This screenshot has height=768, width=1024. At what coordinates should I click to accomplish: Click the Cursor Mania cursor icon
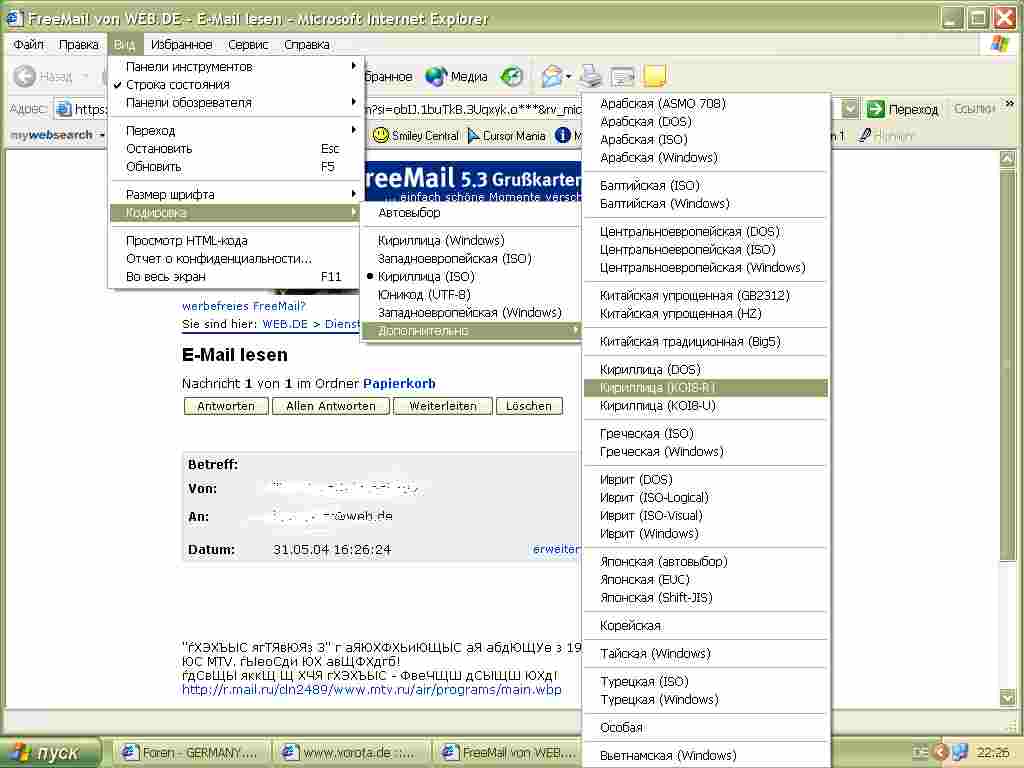(474, 135)
